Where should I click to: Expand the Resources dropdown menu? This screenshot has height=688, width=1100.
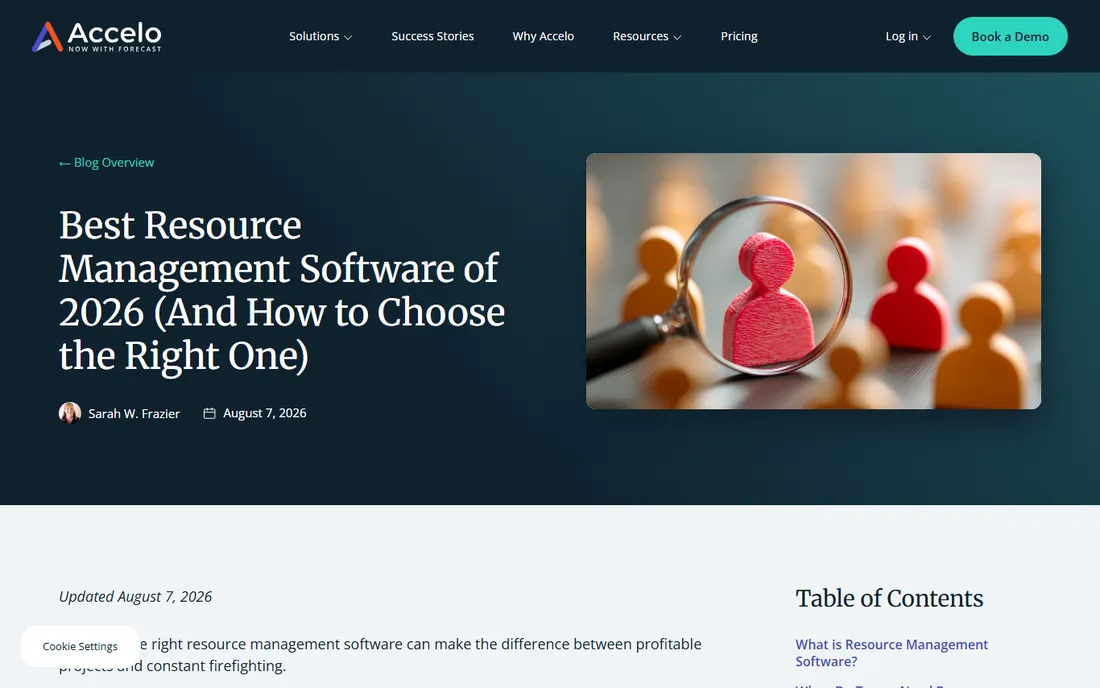pos(647,36)
